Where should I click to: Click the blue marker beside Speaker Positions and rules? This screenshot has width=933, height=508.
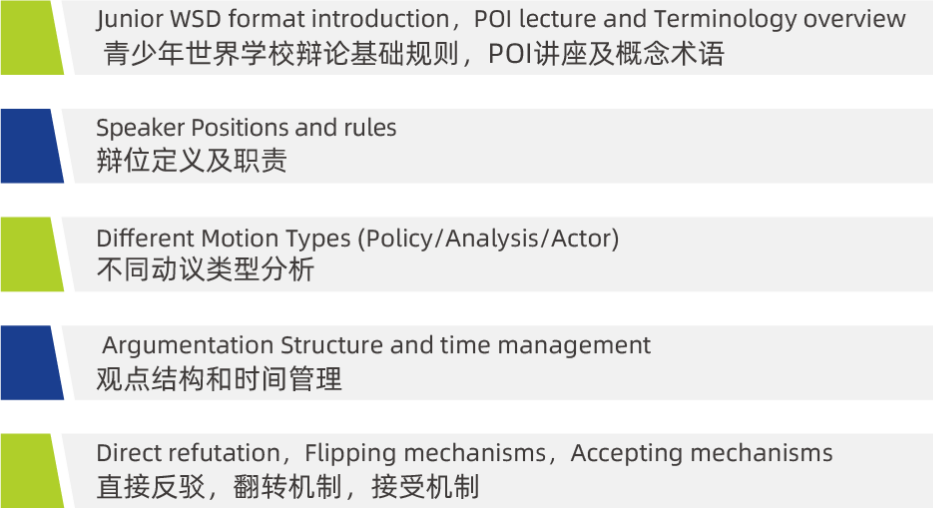(x=31, y=146)
